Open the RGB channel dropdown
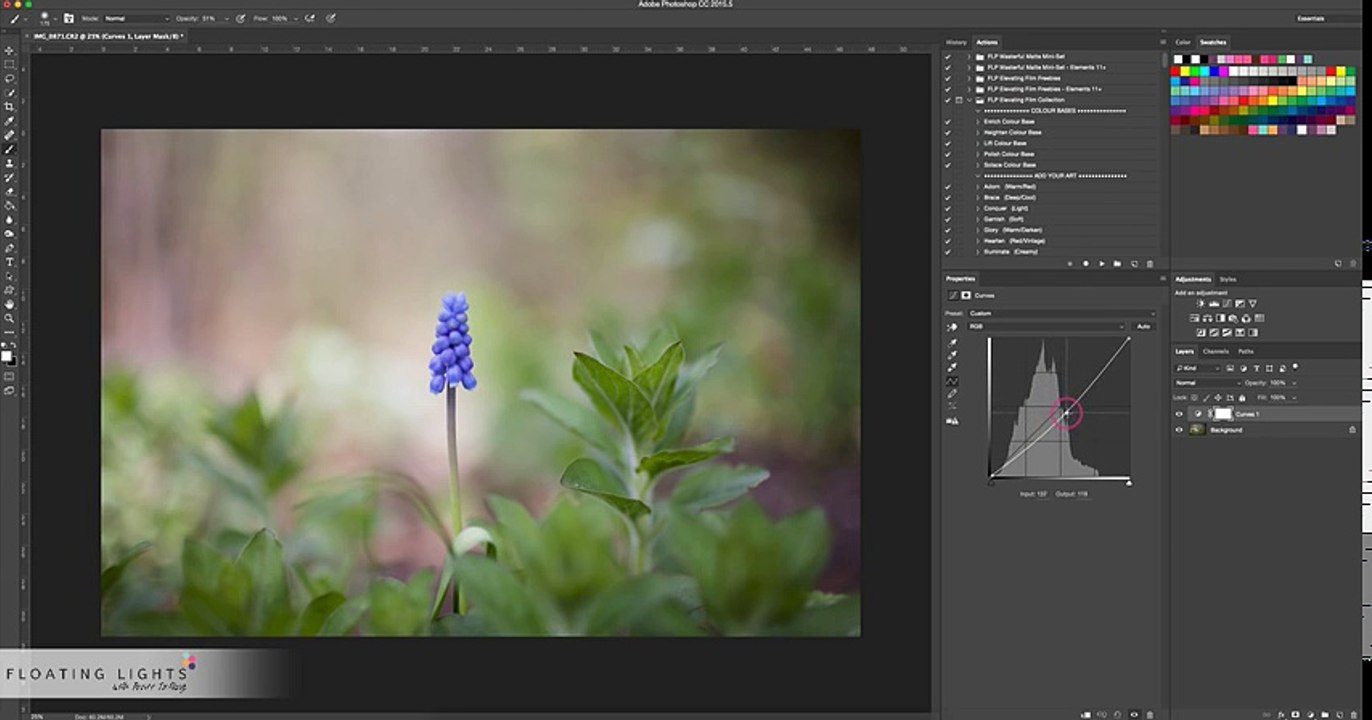Image resolution: width=1372 pixels, height=720 pixels. (x=1046, y=327)
